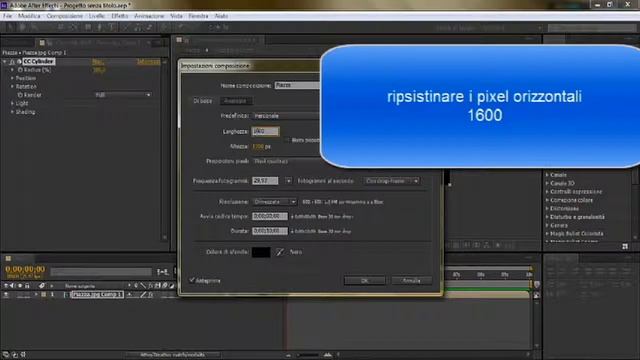Screen dimensions: 640x360
Task: Click the Nome composizione text field
Action: pos(297,85)
